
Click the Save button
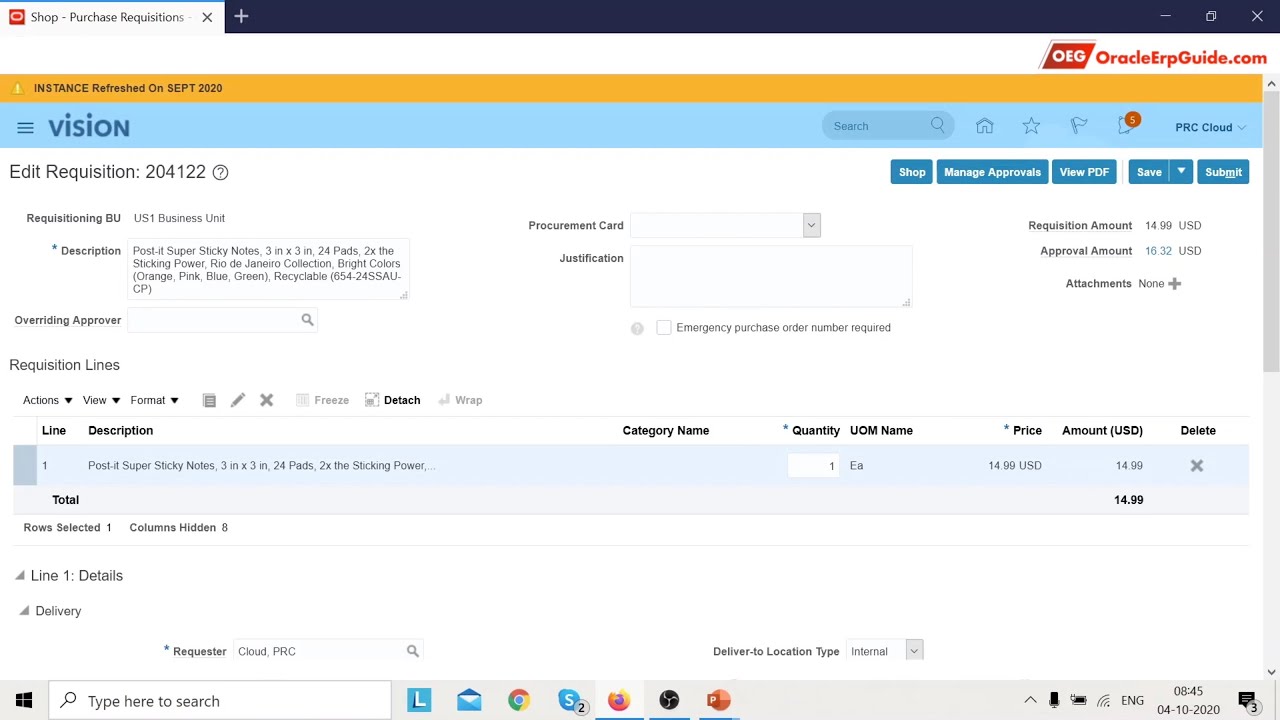pyautogui.click(x=1149, y=172)
